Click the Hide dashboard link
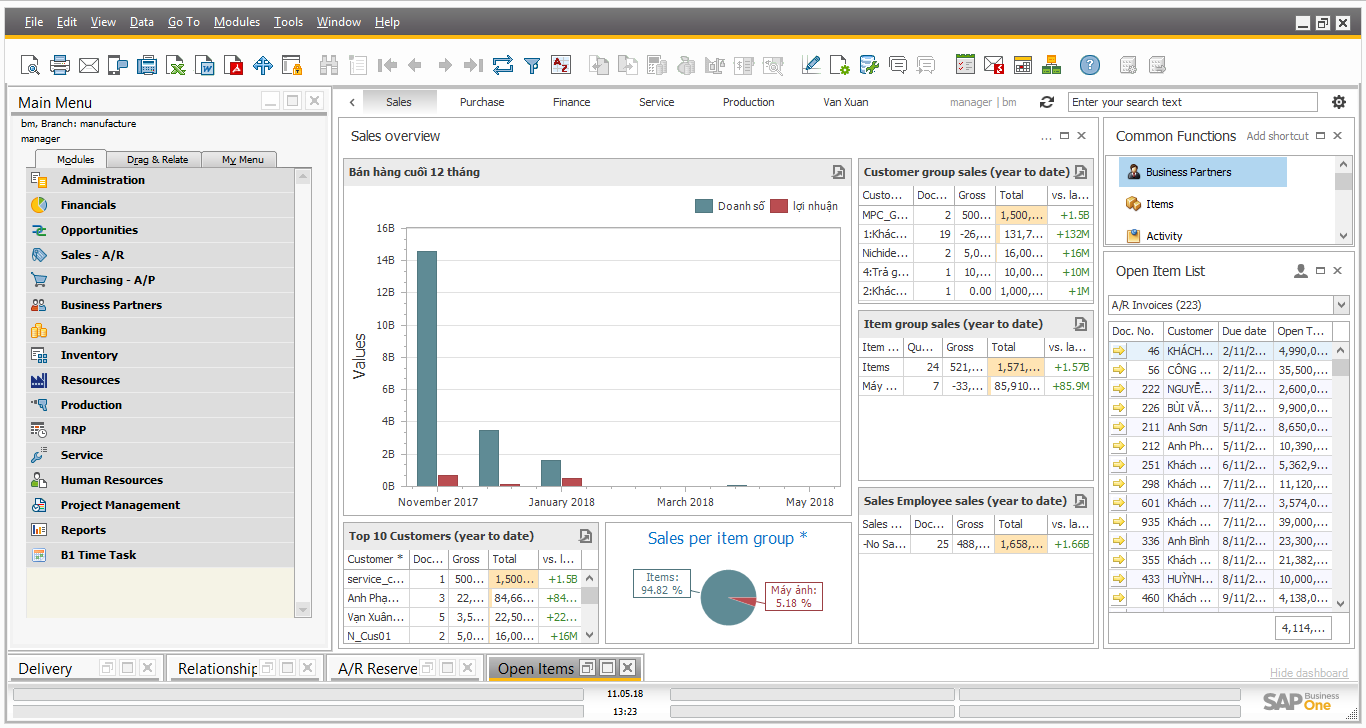Viewport: 1366px width, 728px height. pos(1308,673)
